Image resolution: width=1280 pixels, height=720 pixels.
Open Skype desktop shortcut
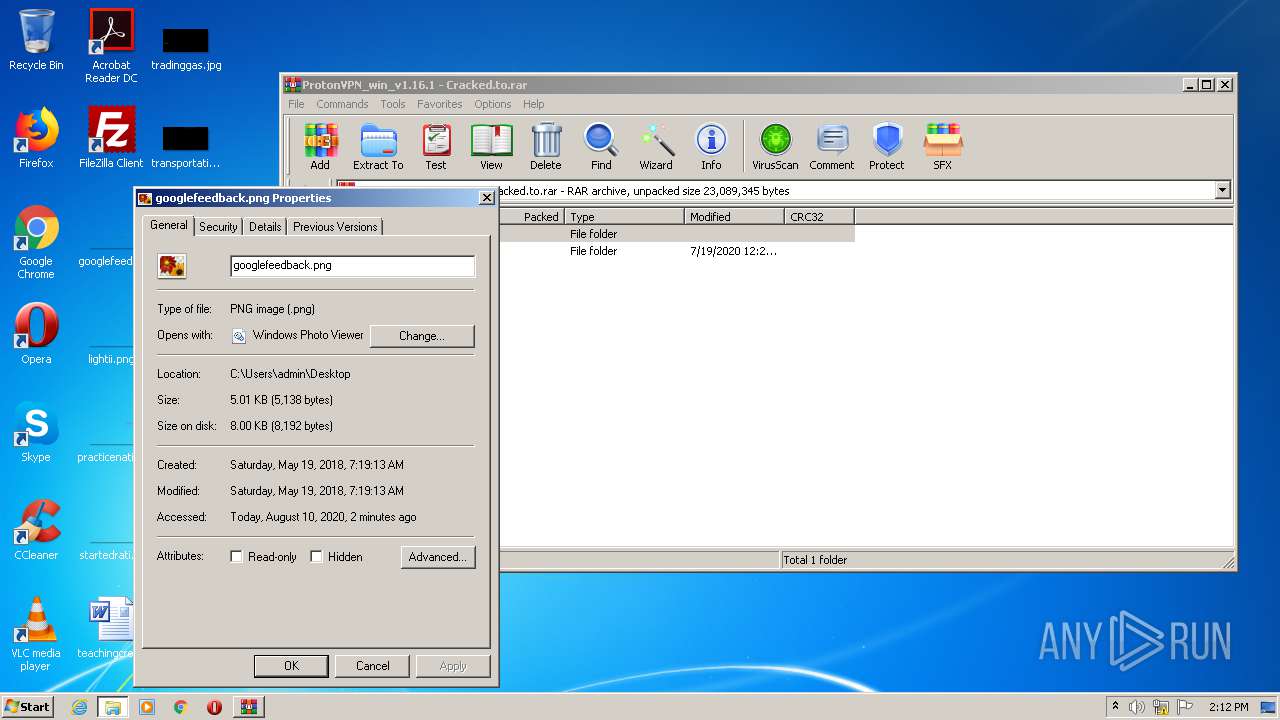pos(36,432)
